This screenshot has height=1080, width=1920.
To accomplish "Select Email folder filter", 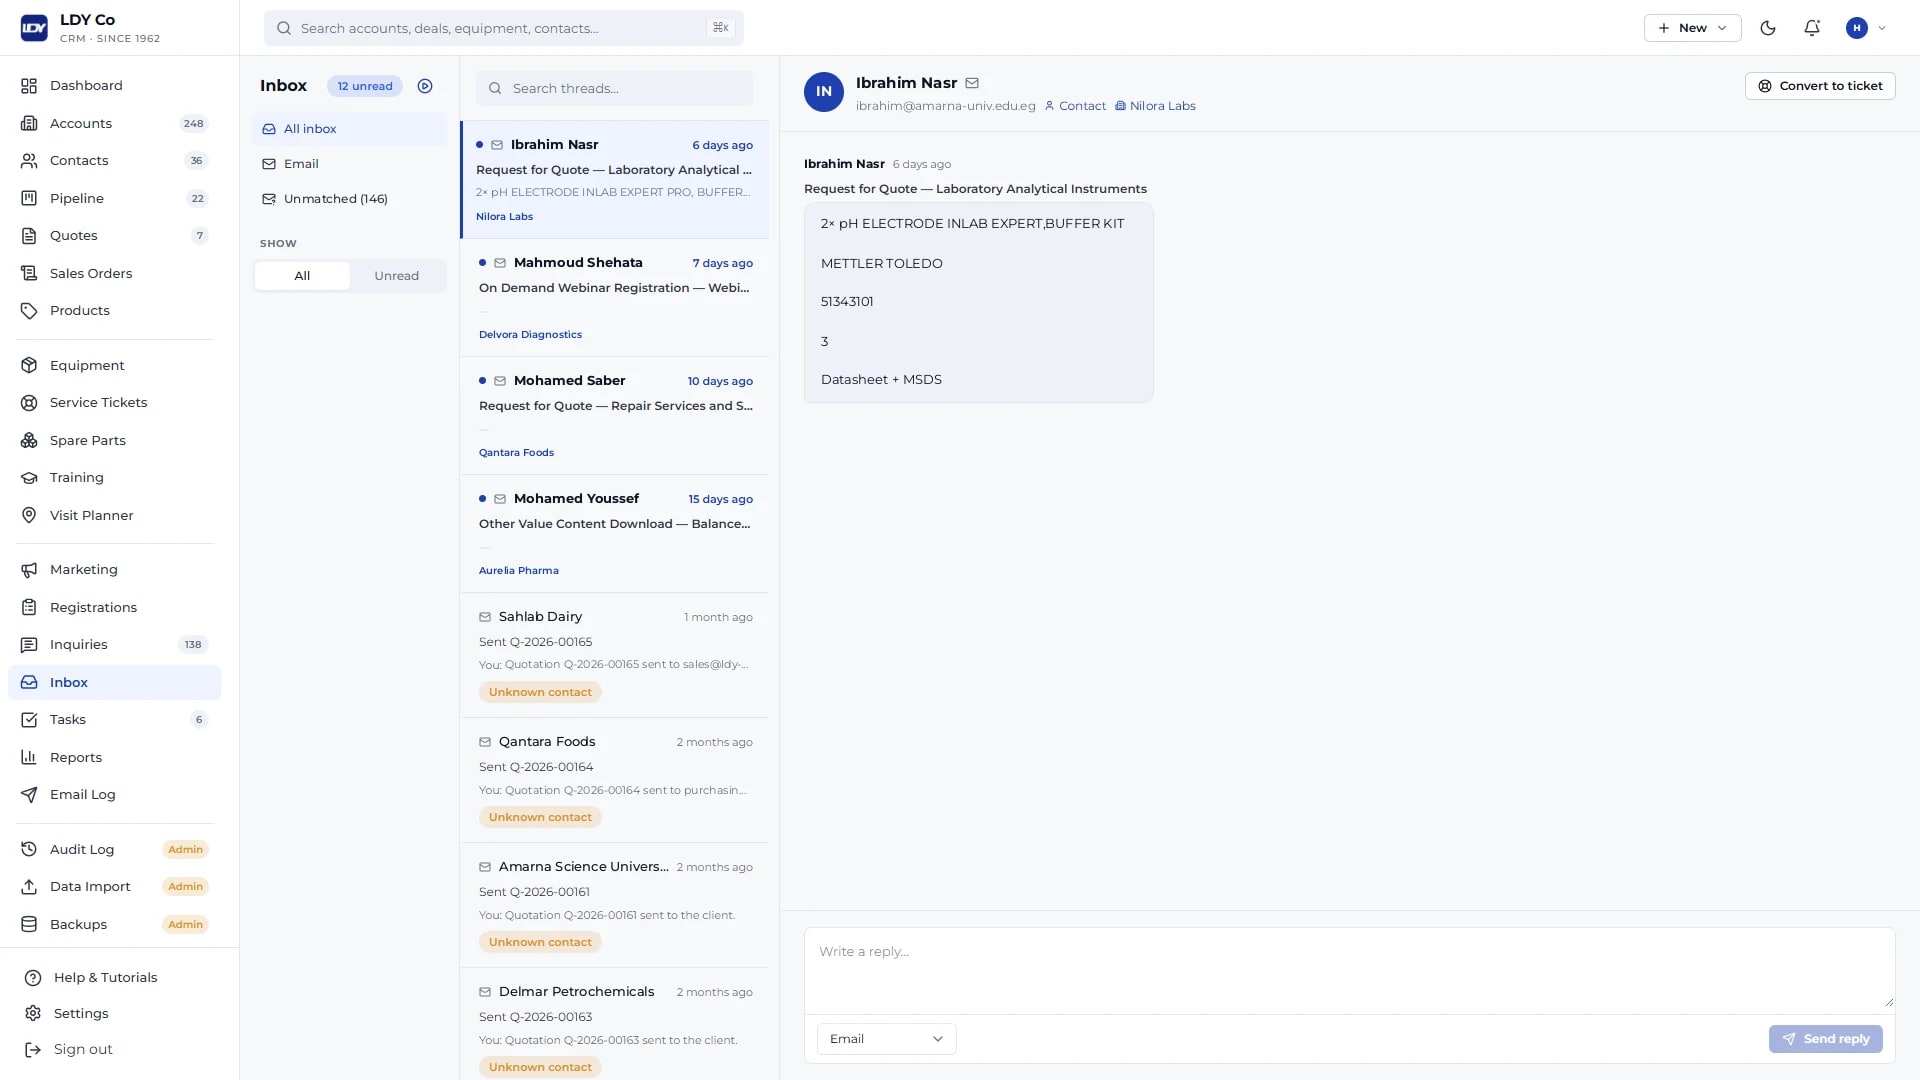I will click(349, 164).
